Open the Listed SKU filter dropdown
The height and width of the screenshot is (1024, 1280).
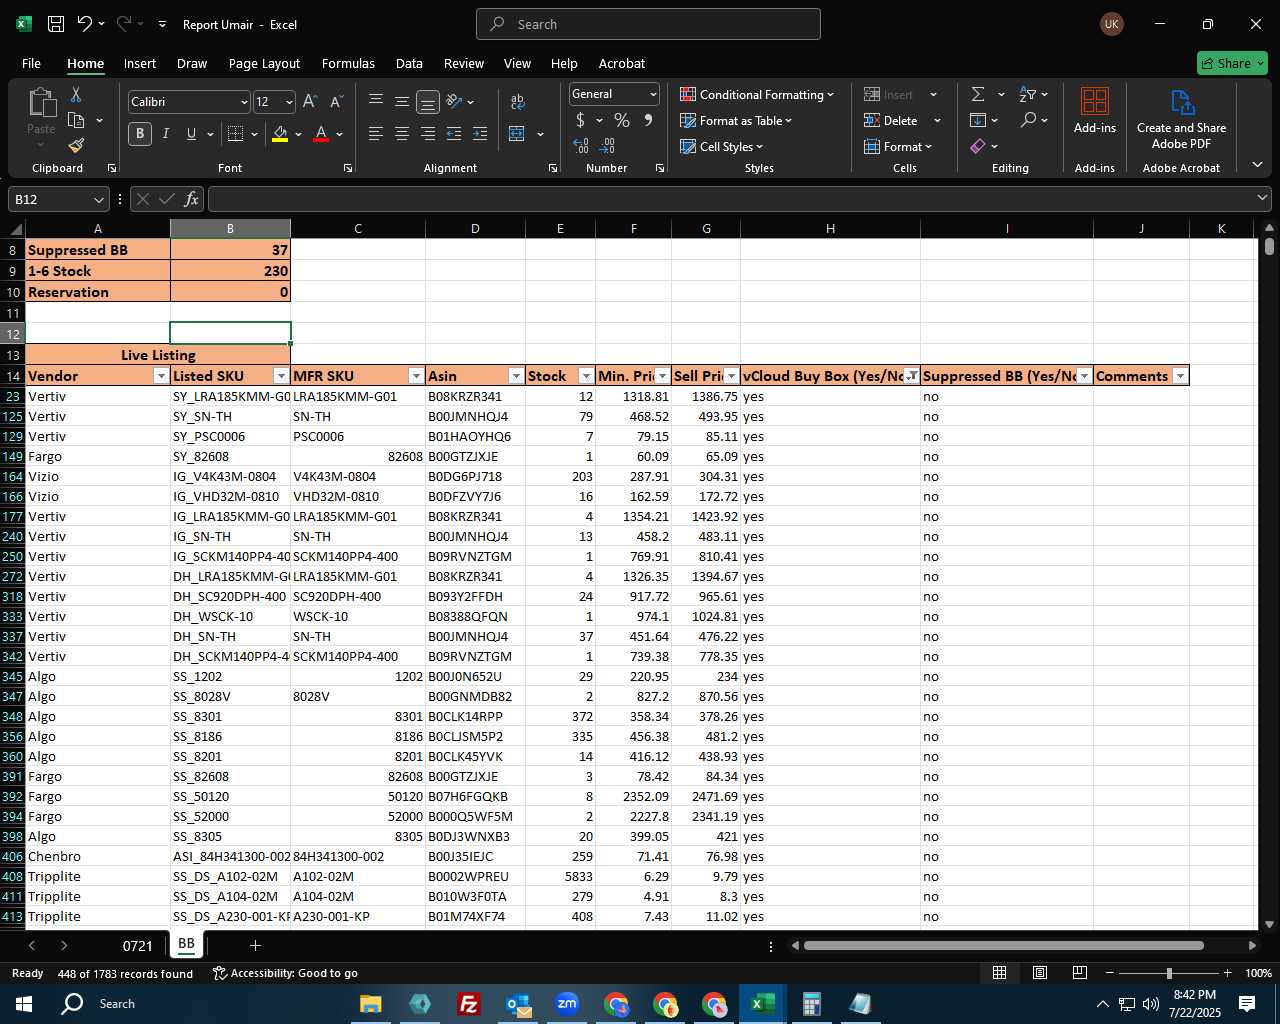point(281,376)
